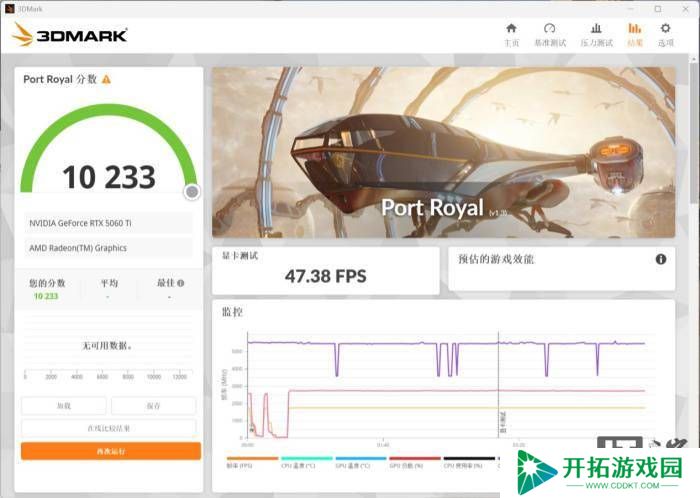The image size is (700, 498).
Task: Click the window vertical scrollbar
Action: click(x=693, y=134)
